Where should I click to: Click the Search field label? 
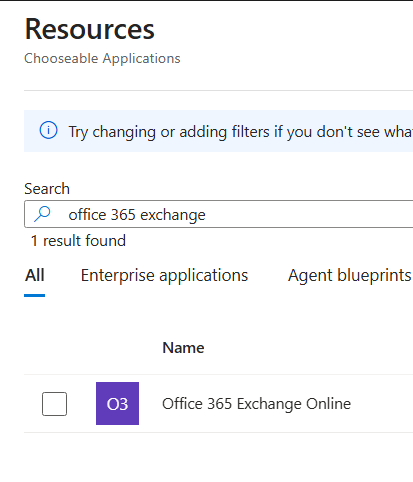(47, 189)
